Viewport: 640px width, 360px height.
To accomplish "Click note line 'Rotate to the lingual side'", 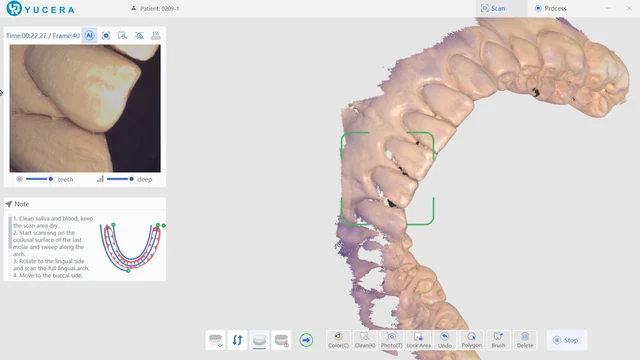I will click(51, 264).
